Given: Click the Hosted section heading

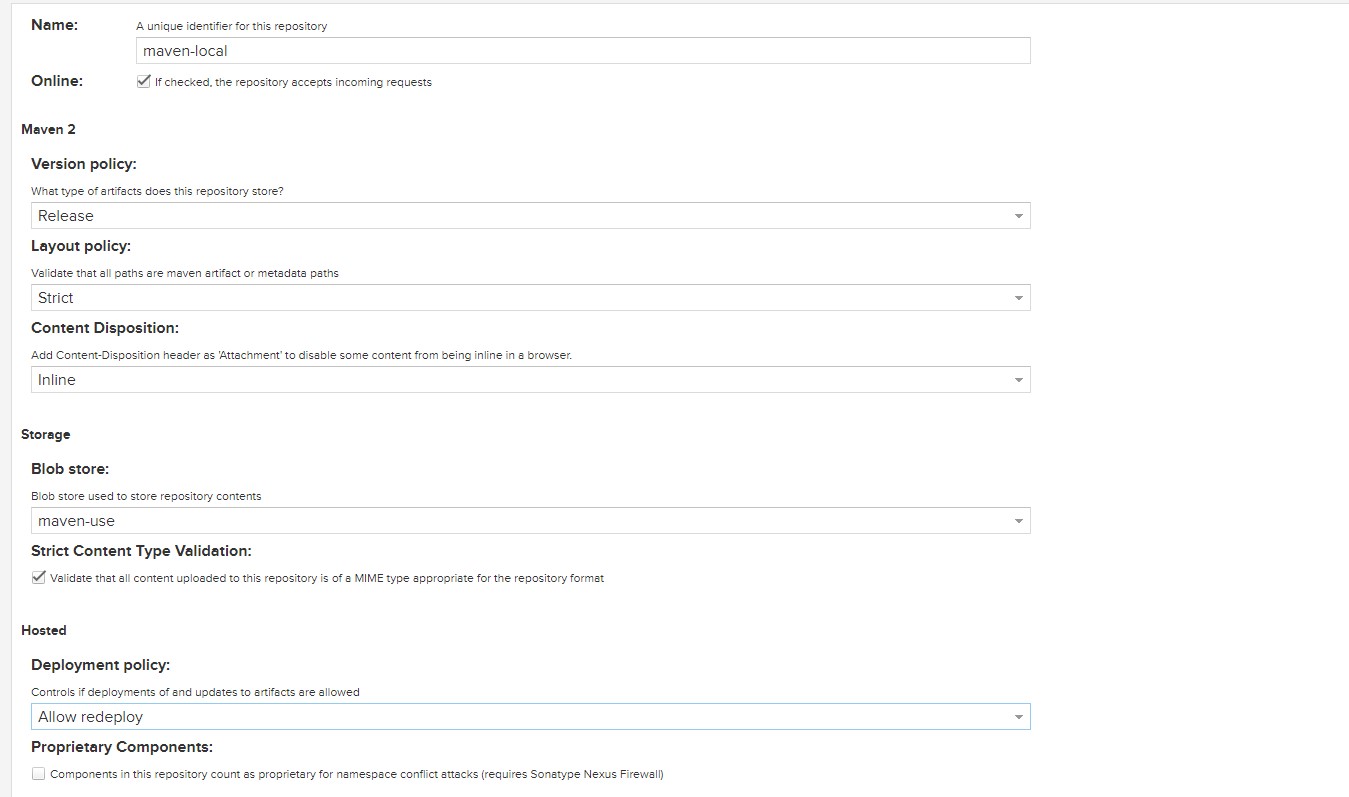Looking at the screenshot, I should (44, 630).
